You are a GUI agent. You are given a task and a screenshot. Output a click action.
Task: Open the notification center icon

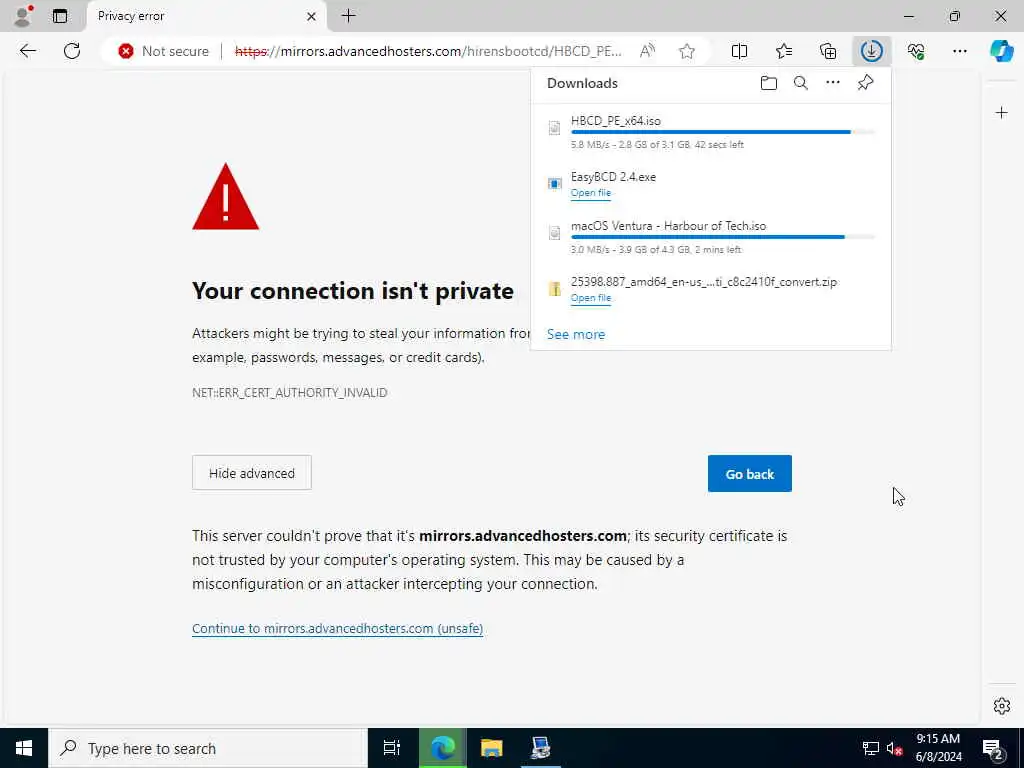993,748
